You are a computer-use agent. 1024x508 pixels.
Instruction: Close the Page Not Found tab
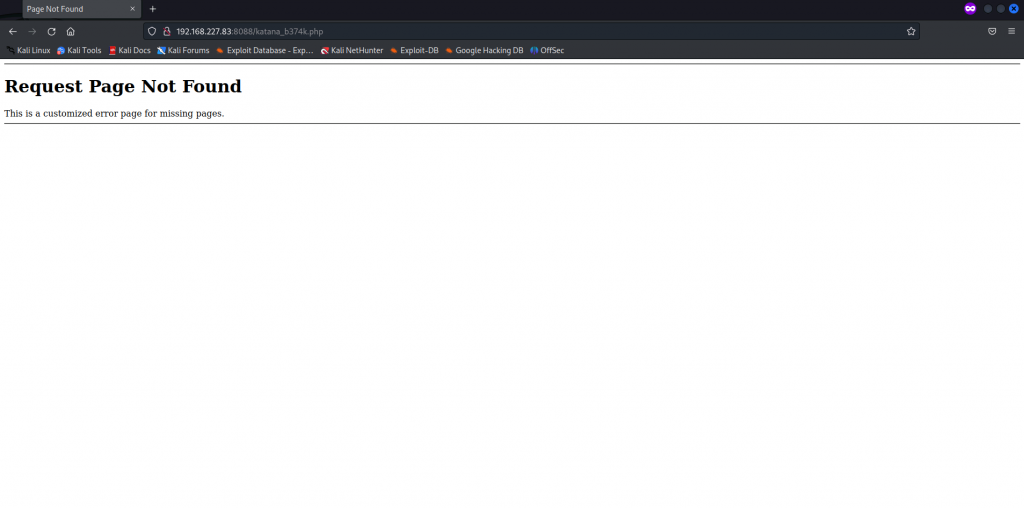(x=133, y=9)
